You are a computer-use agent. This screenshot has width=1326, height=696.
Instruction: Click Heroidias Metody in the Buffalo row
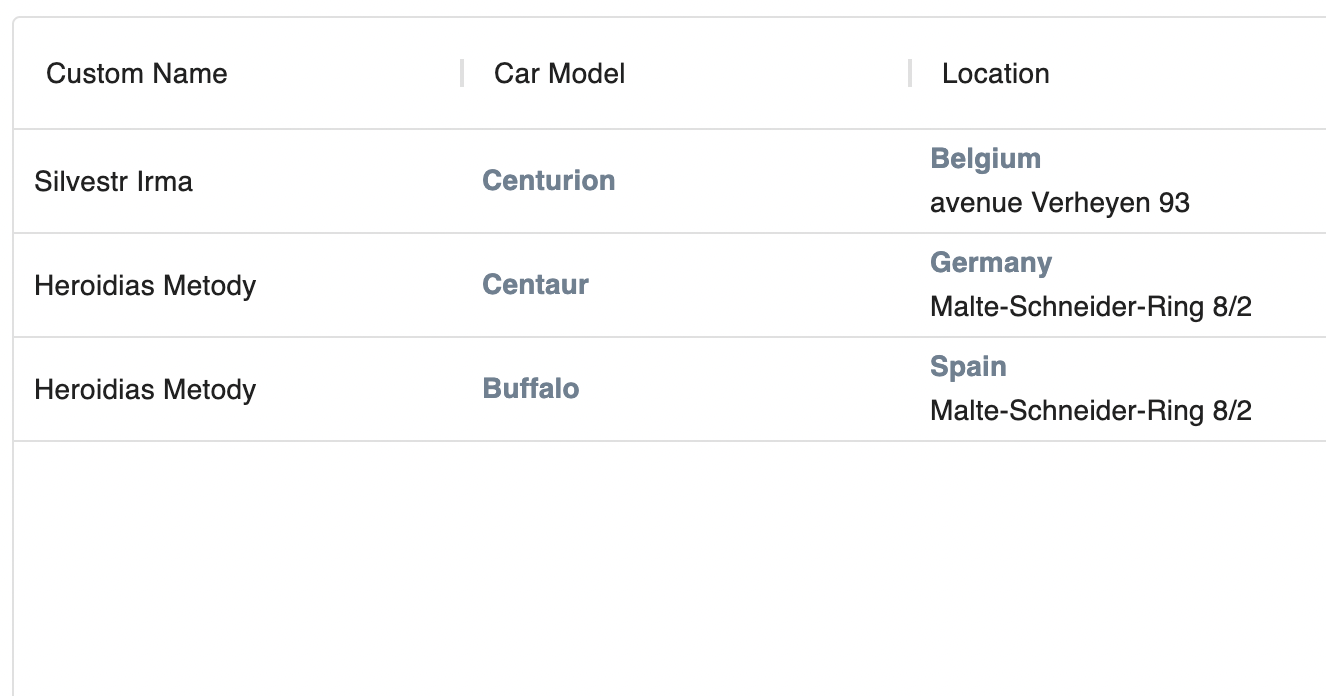[x=145, y=390]
